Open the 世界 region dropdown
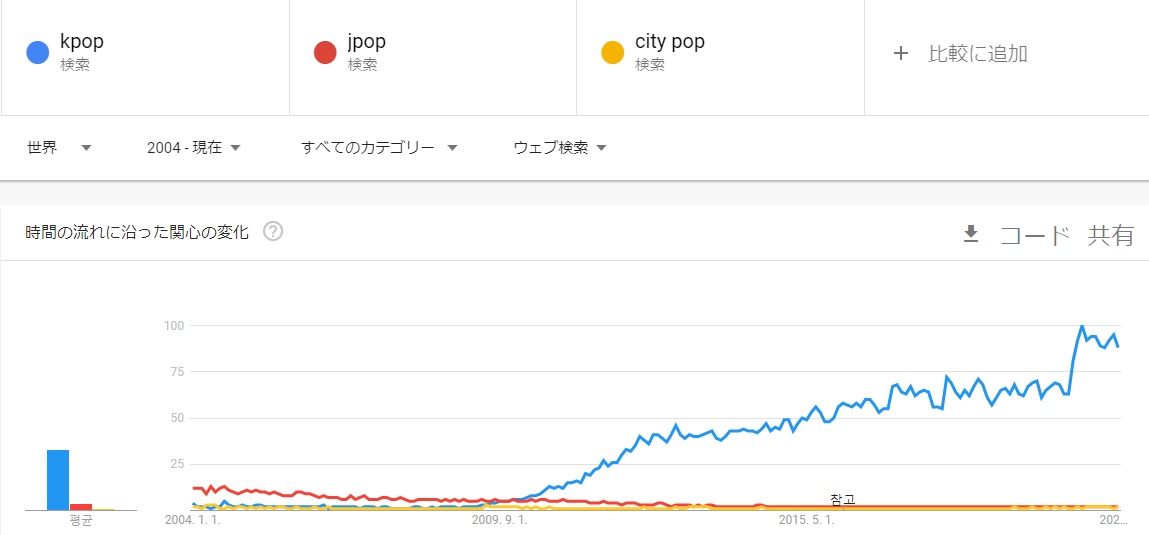The image size is (1149, 535). tap(59, 148)
